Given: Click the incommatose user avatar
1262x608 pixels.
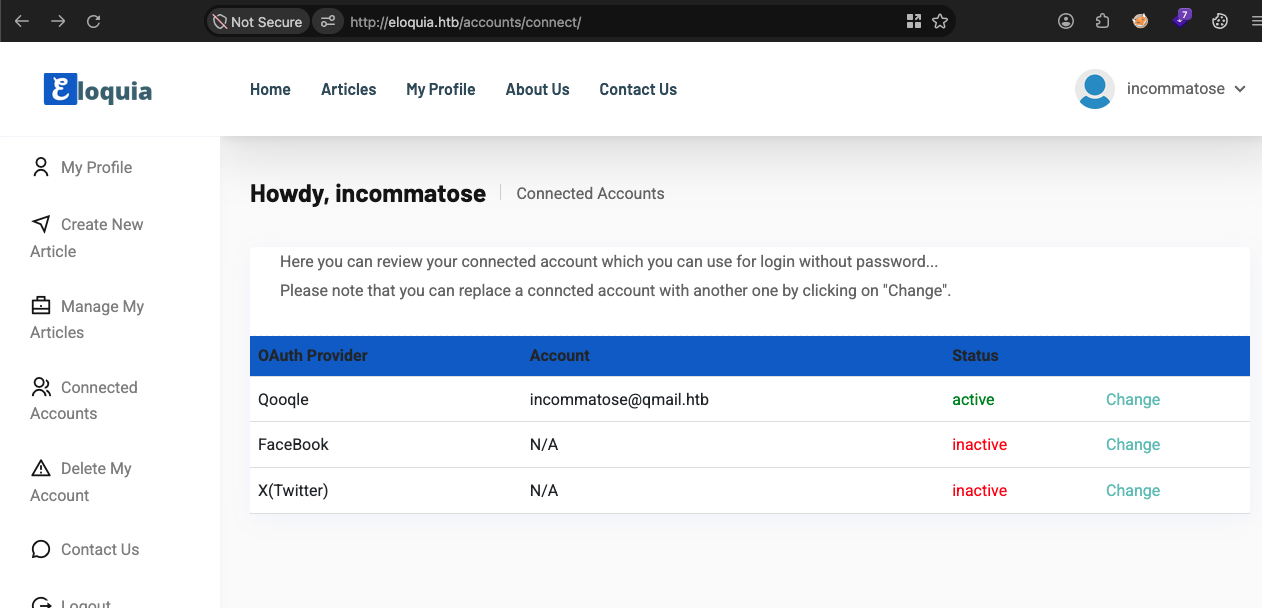Looking at the screenshot, I should [x=1095, y=89].
